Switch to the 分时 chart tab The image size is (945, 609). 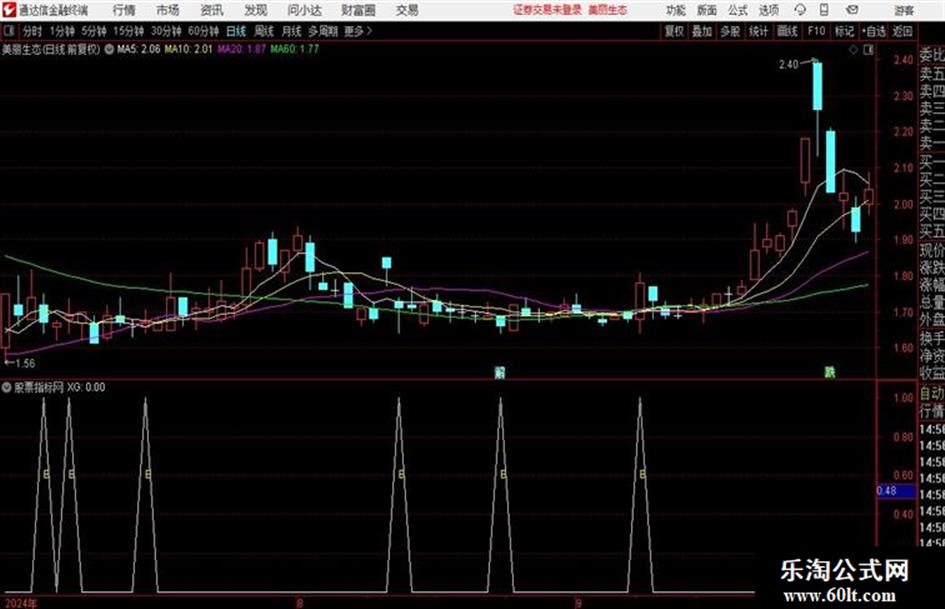click(x=33, y=31)
